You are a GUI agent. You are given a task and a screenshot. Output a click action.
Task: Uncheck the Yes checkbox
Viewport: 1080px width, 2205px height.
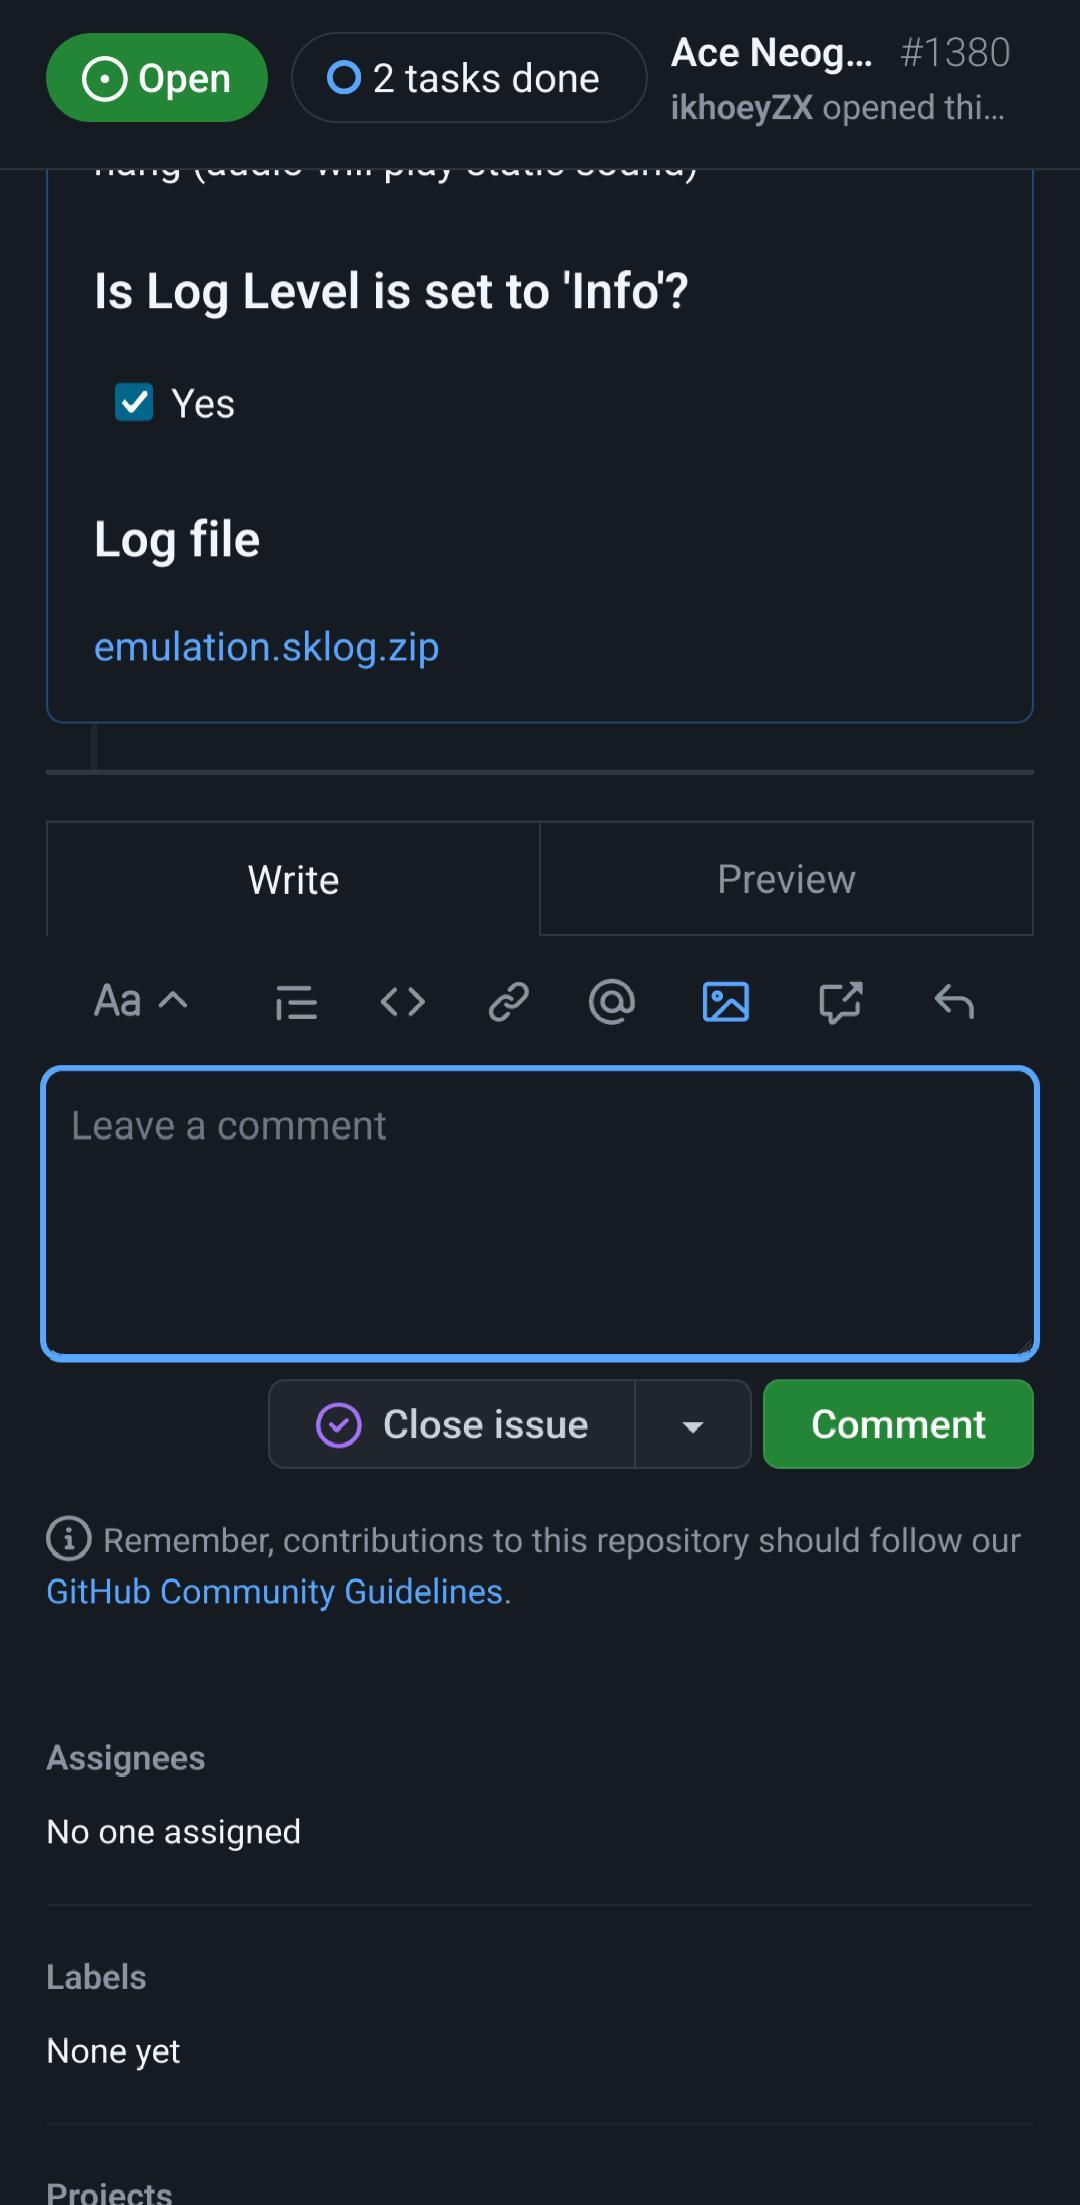(x=133, y=402)
